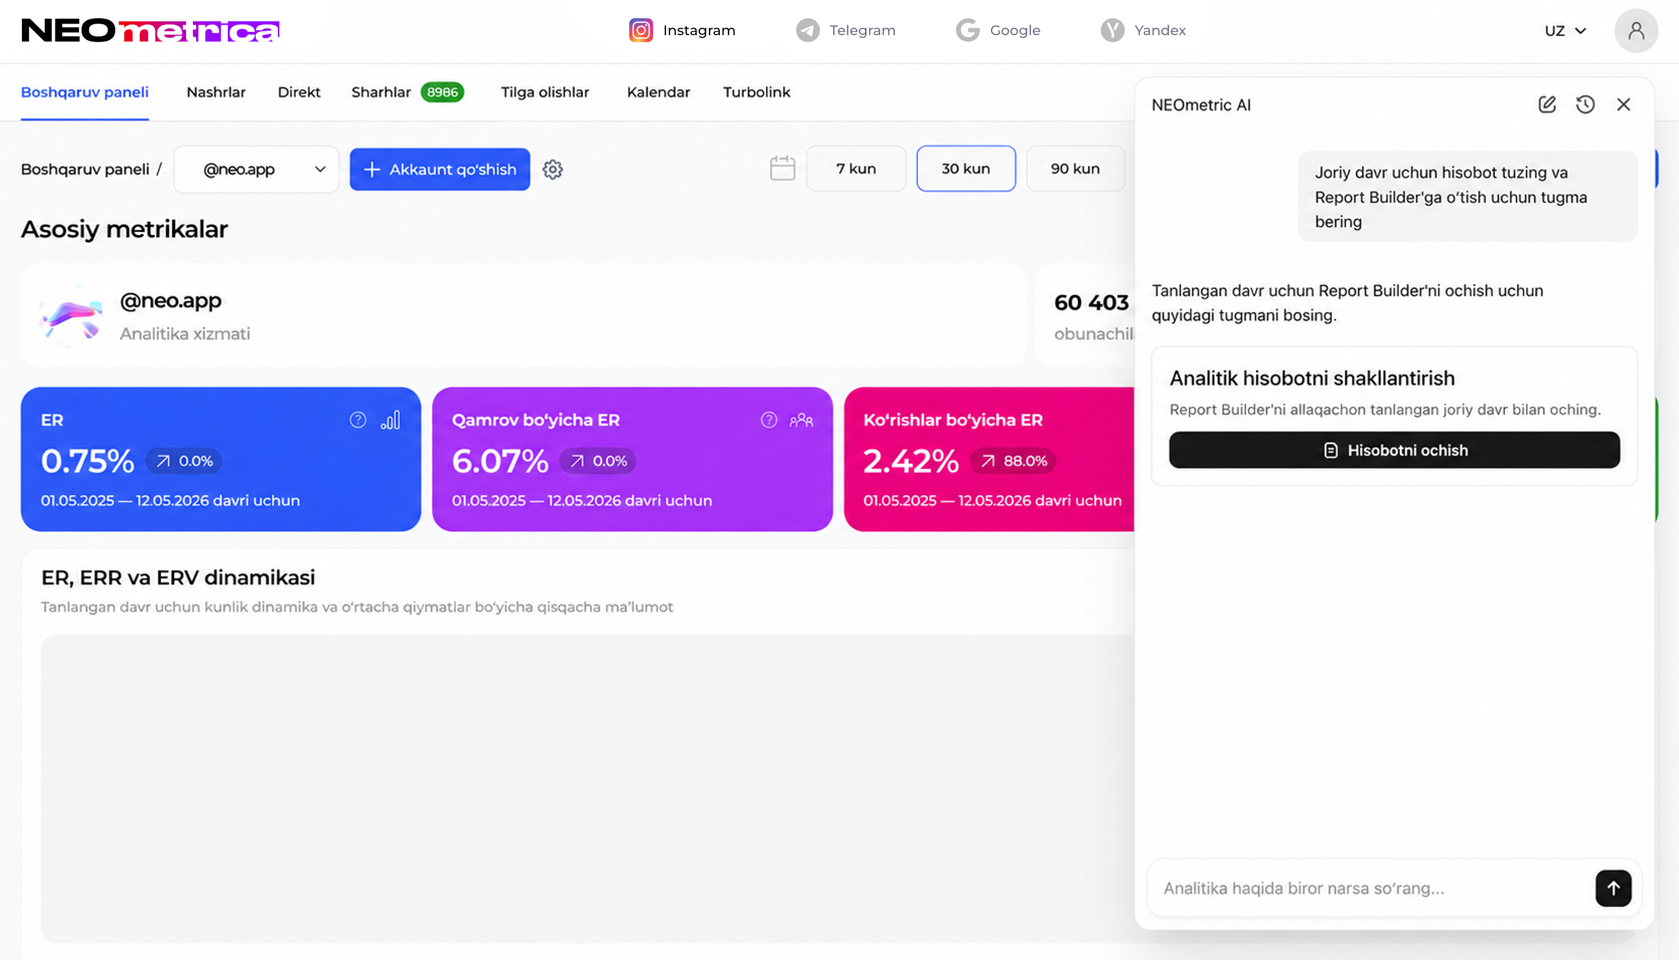
Task: Click the Asosiy metrikalar heading
Action: pyautogui.click(x=124, y=229)
